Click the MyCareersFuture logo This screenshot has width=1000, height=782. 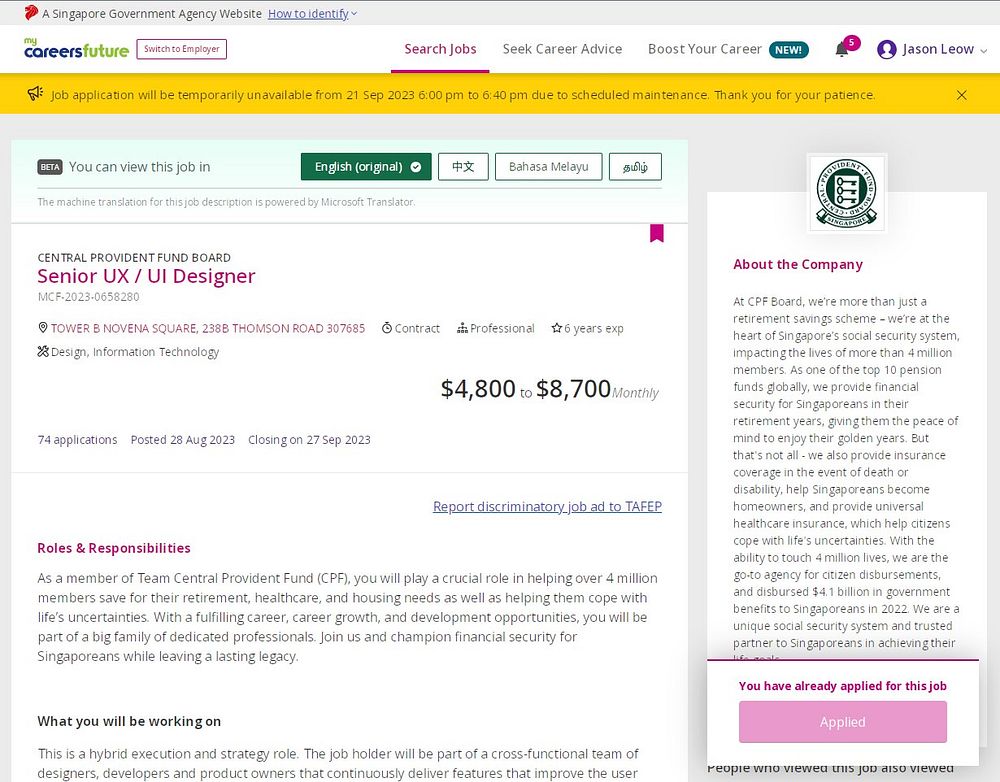(x=77, y=48)
